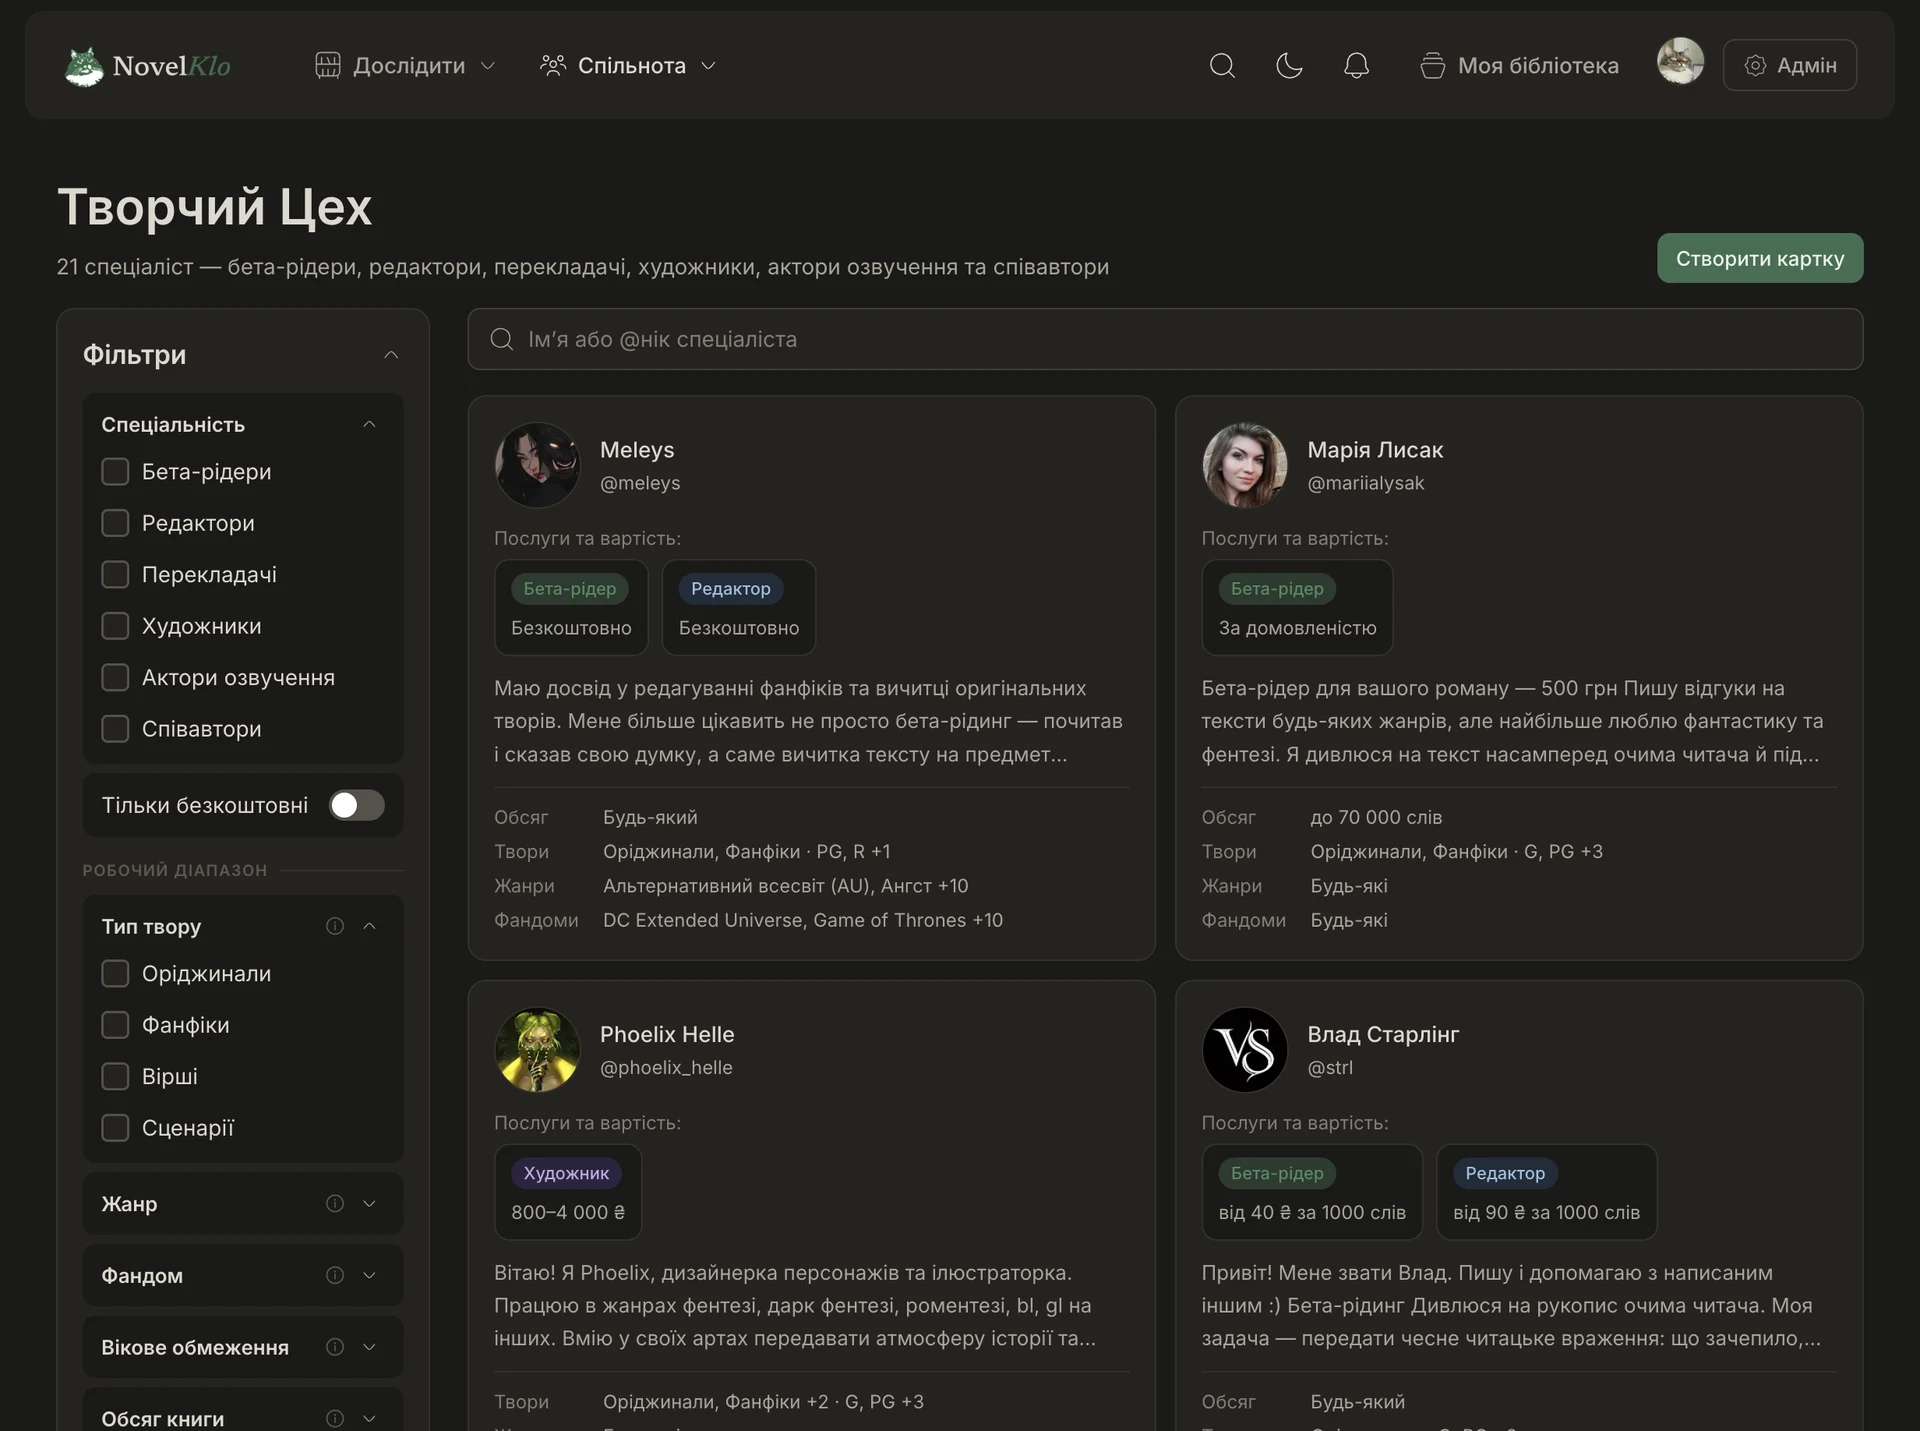
Task: Focus the specialist name search field
Action: pyautogui.click(x=1165, y=339)
